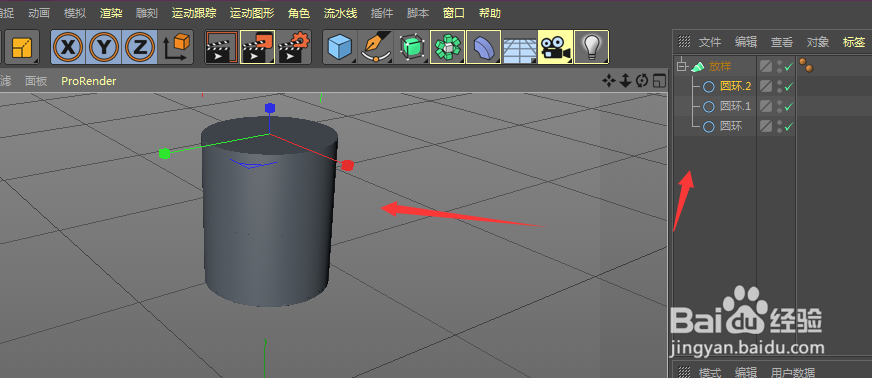Click the Render View clapperboard icon

(x=222, y=47)
